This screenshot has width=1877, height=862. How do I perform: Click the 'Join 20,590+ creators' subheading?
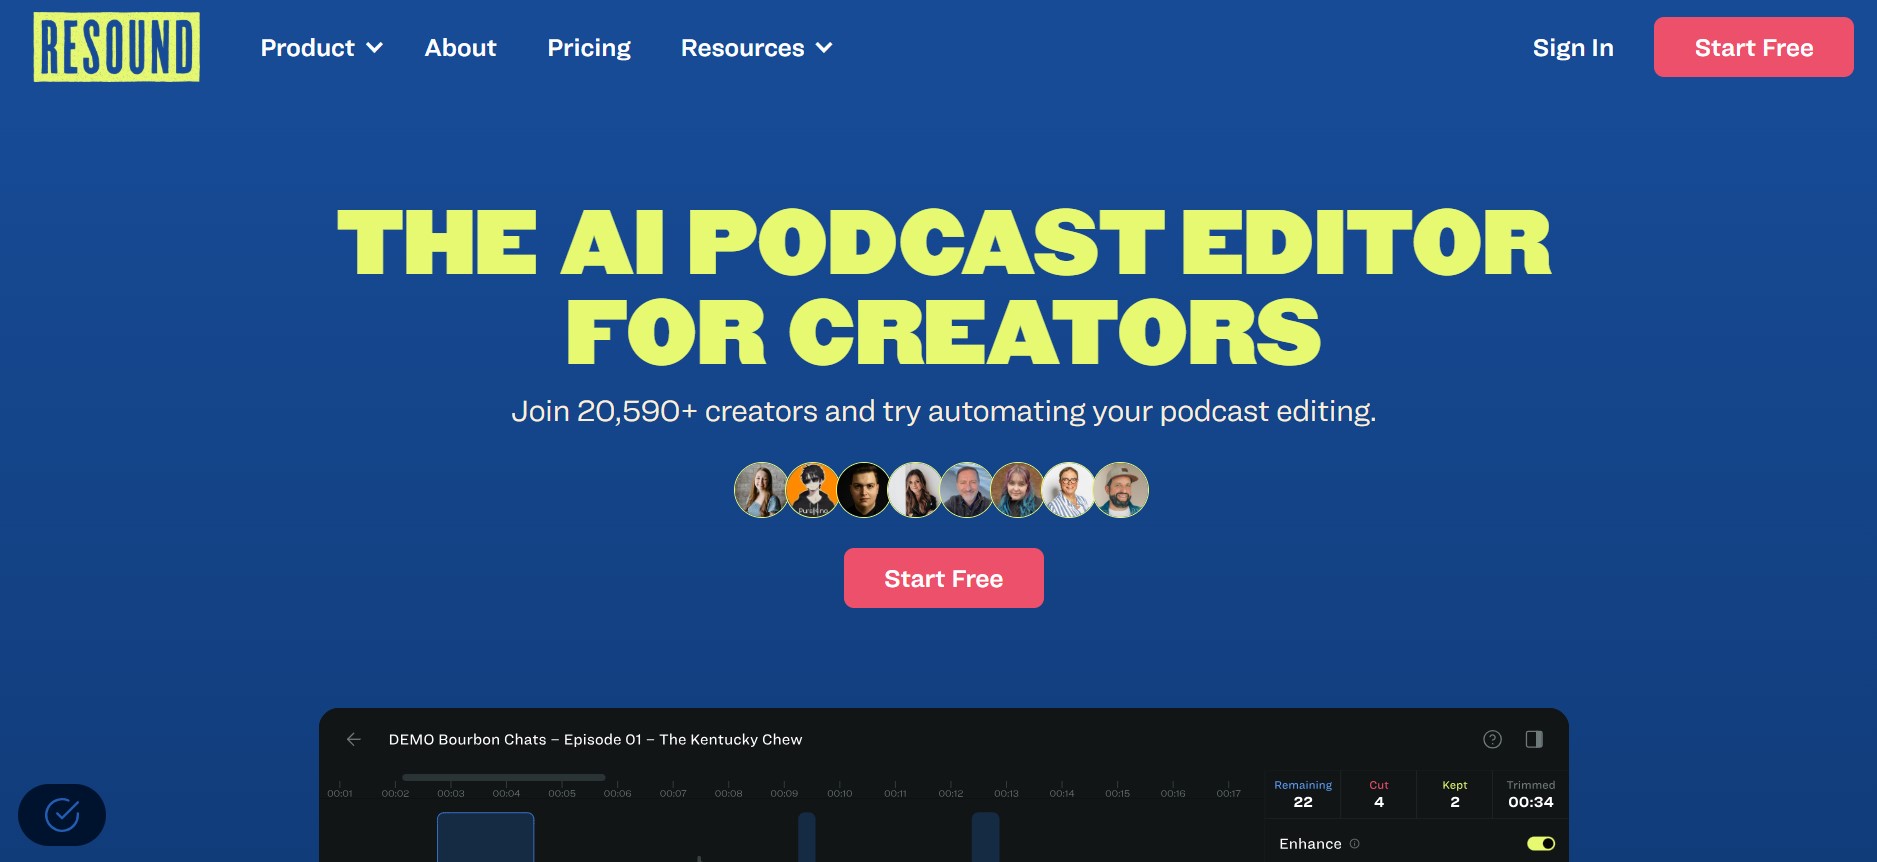point(944,411)
